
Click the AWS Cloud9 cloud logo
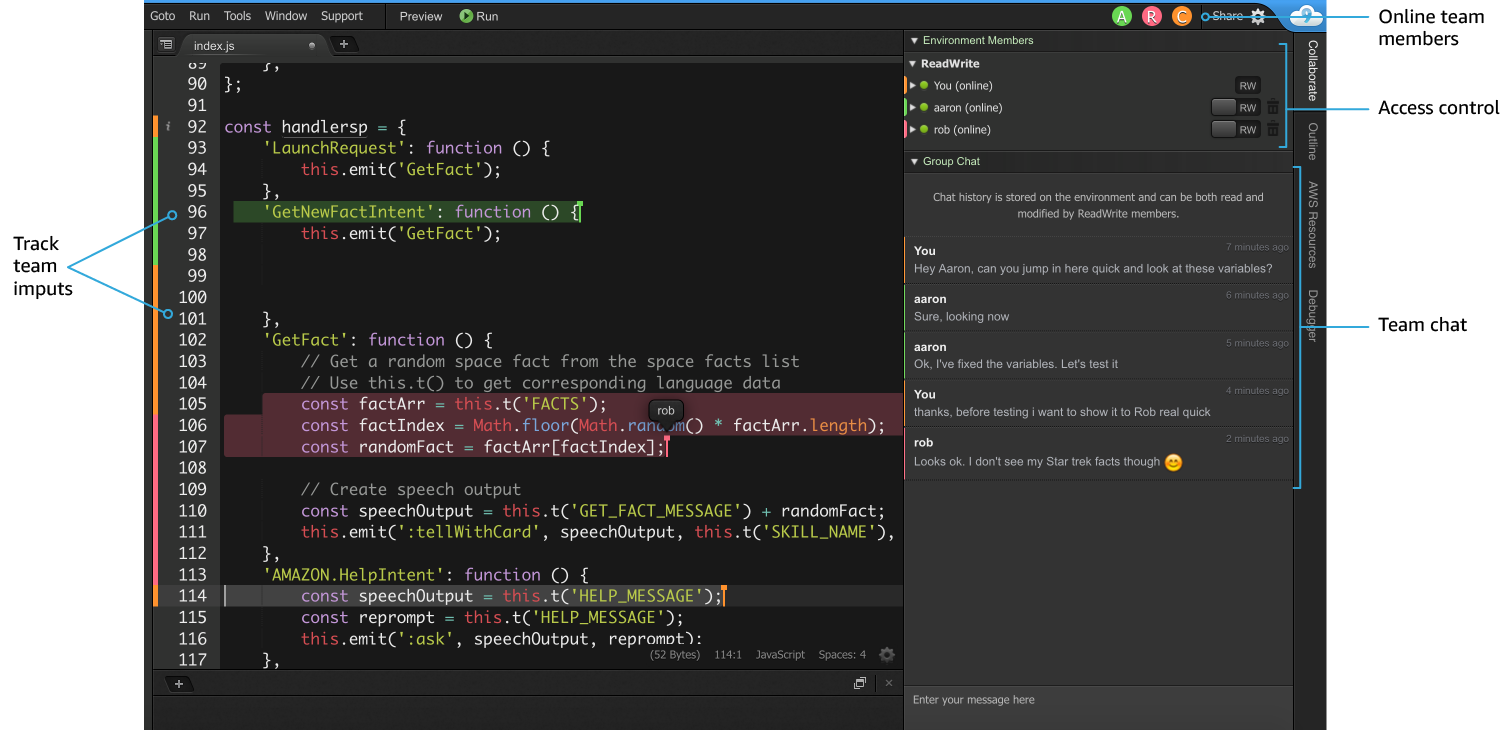click(1306, 15)
